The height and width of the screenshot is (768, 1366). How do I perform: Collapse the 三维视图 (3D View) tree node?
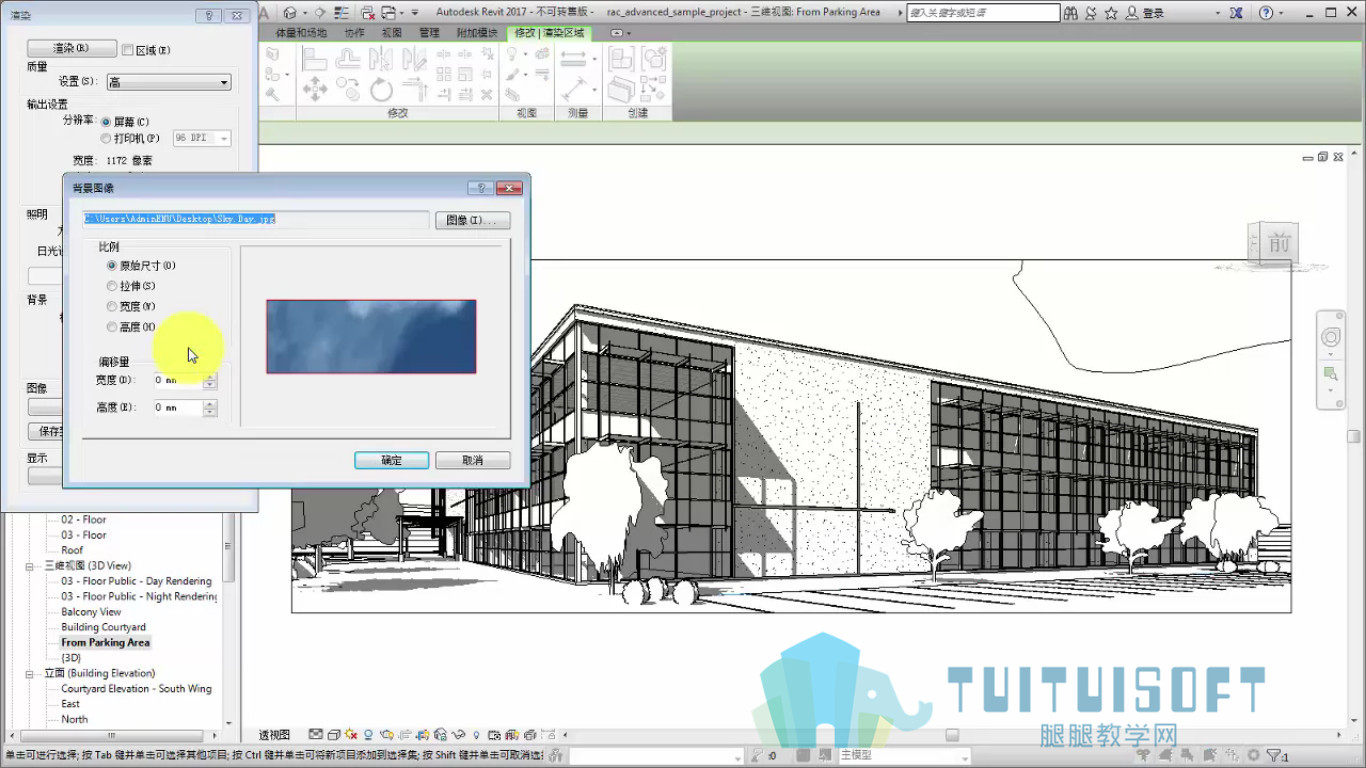pos(31,566)
